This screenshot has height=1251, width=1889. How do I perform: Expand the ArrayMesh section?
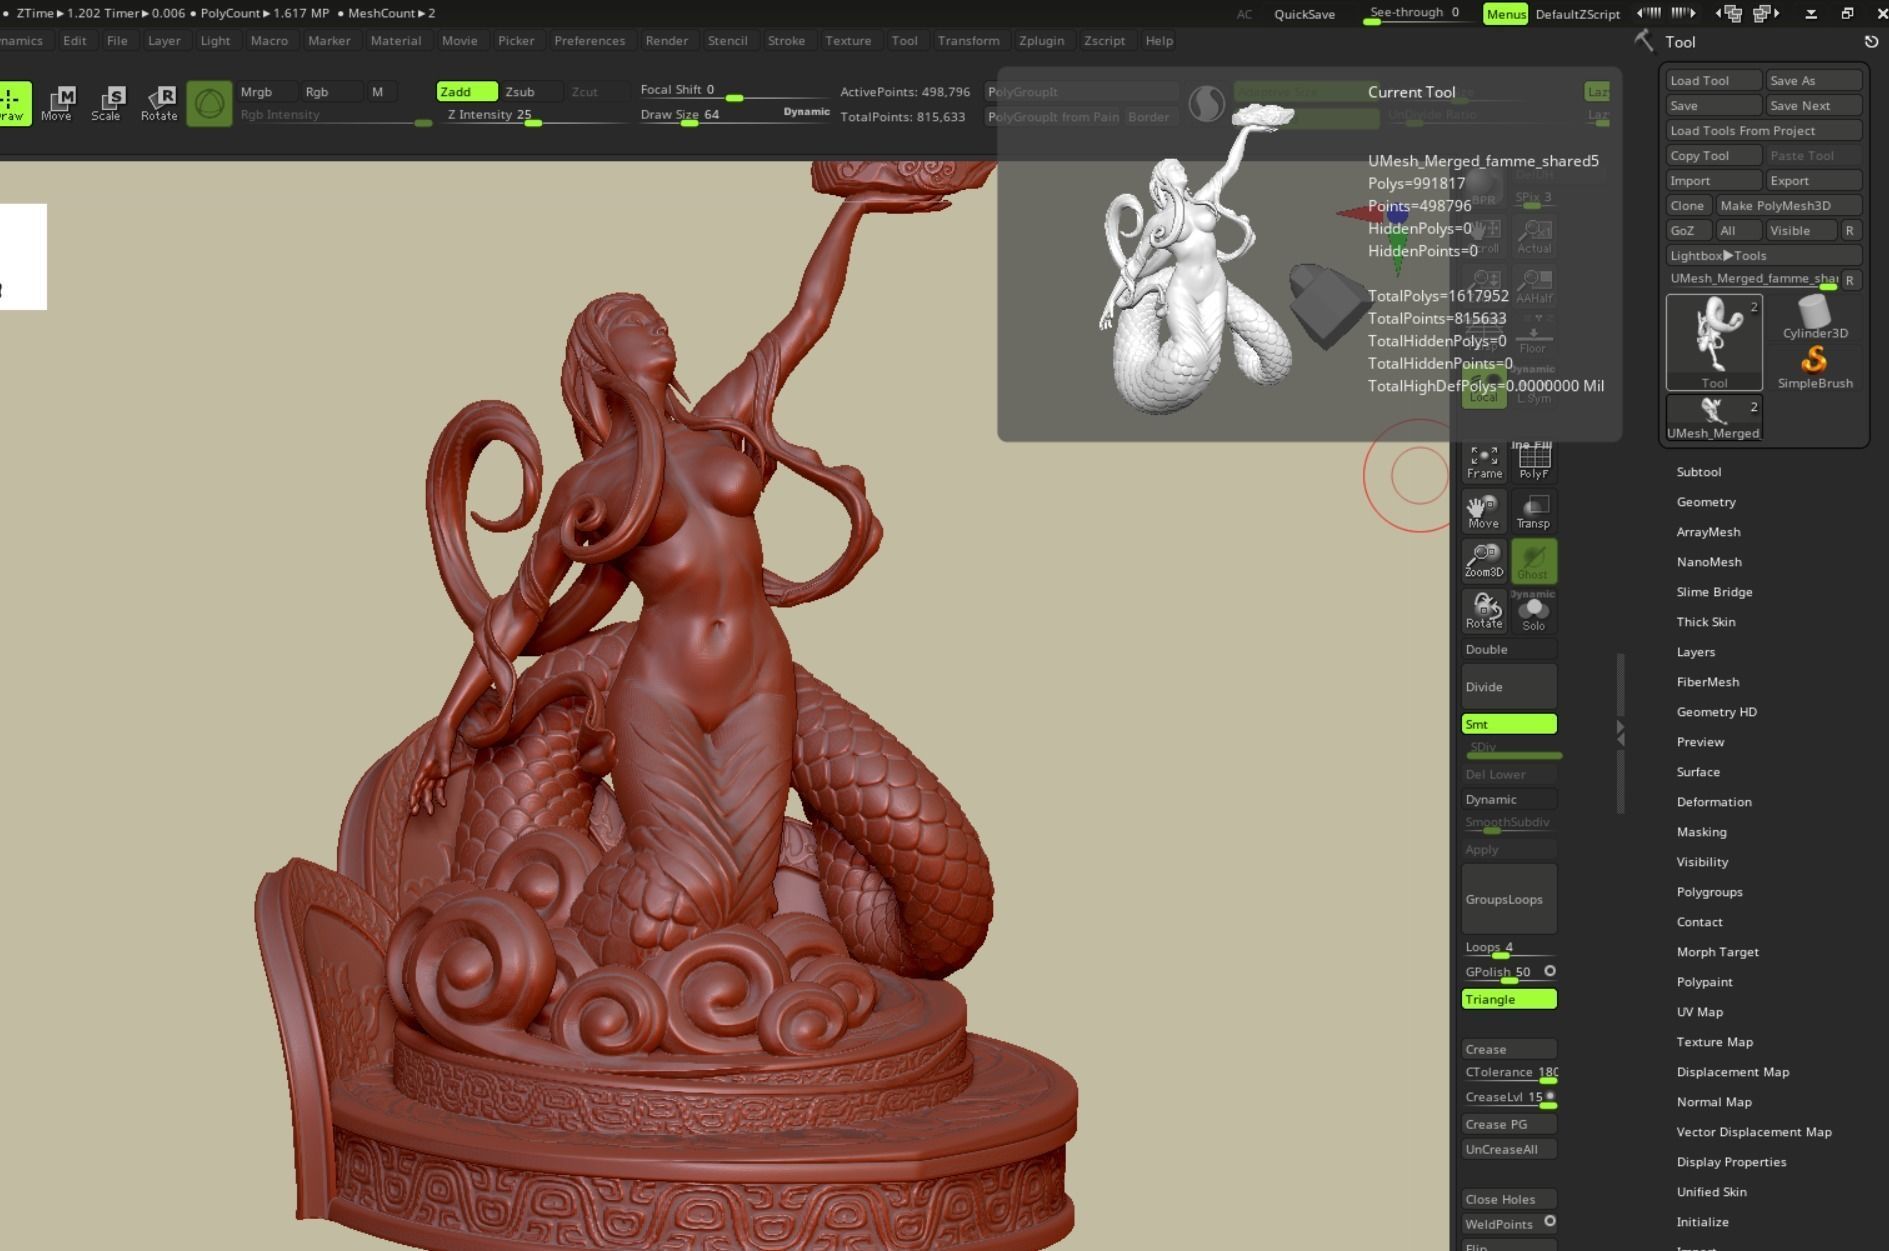[1708, 532]
